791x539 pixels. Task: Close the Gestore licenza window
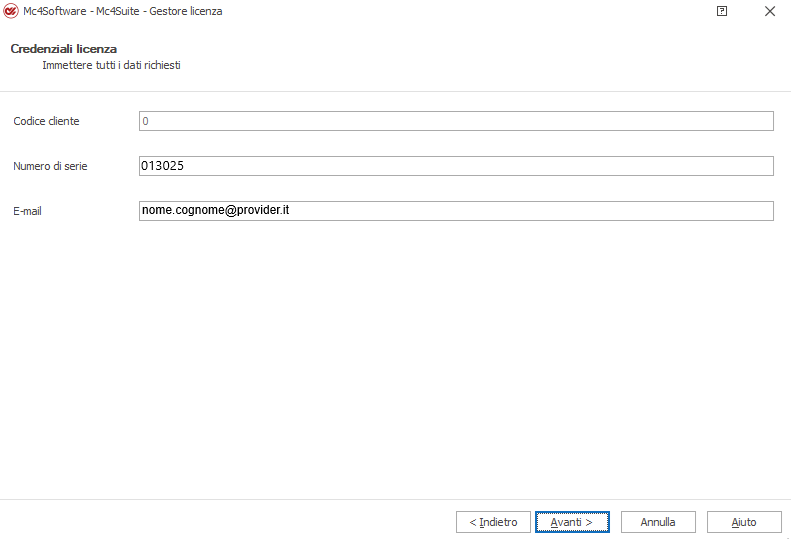tap(769, 11)
